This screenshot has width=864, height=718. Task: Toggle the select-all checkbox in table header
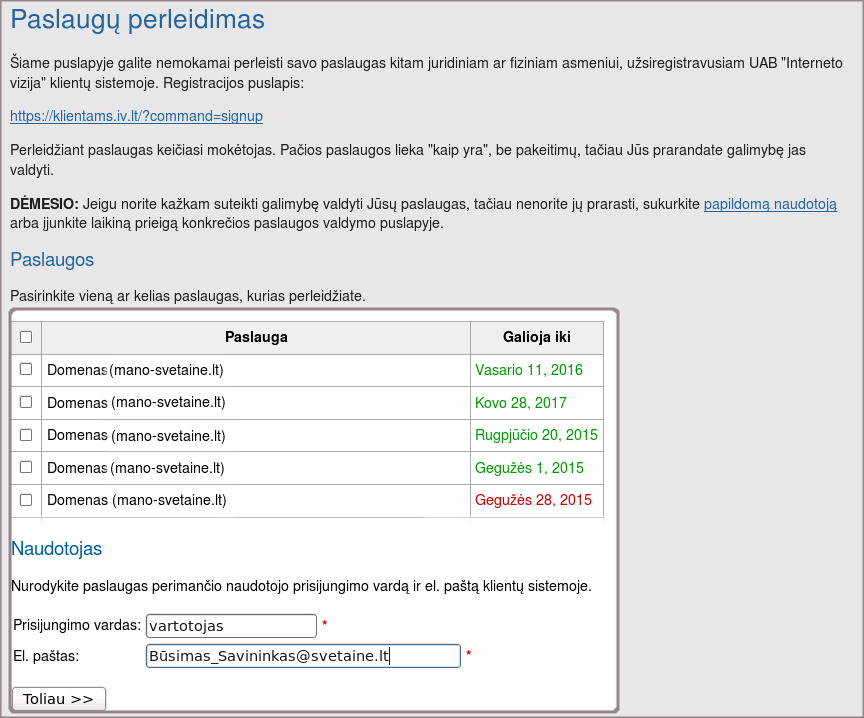[26, 337]
